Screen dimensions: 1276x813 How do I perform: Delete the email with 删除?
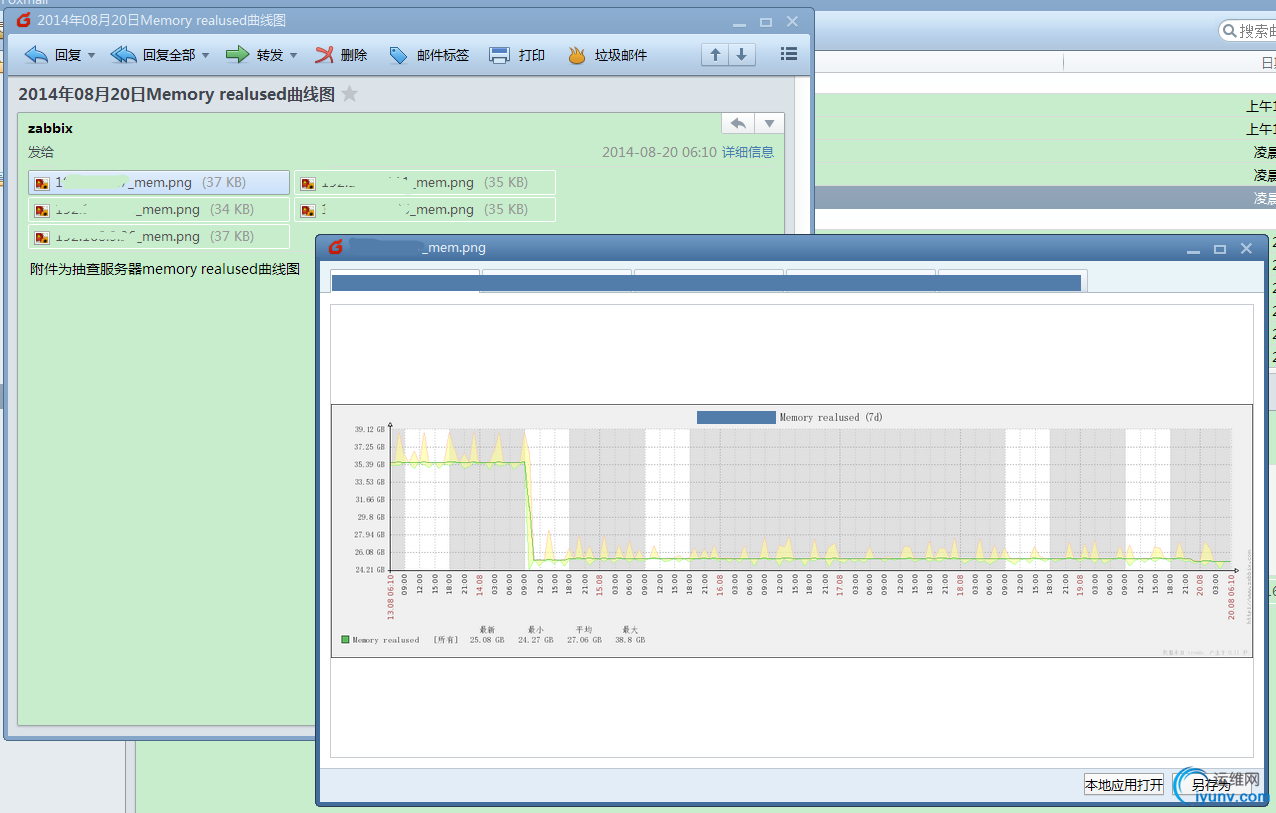(341, 55)
